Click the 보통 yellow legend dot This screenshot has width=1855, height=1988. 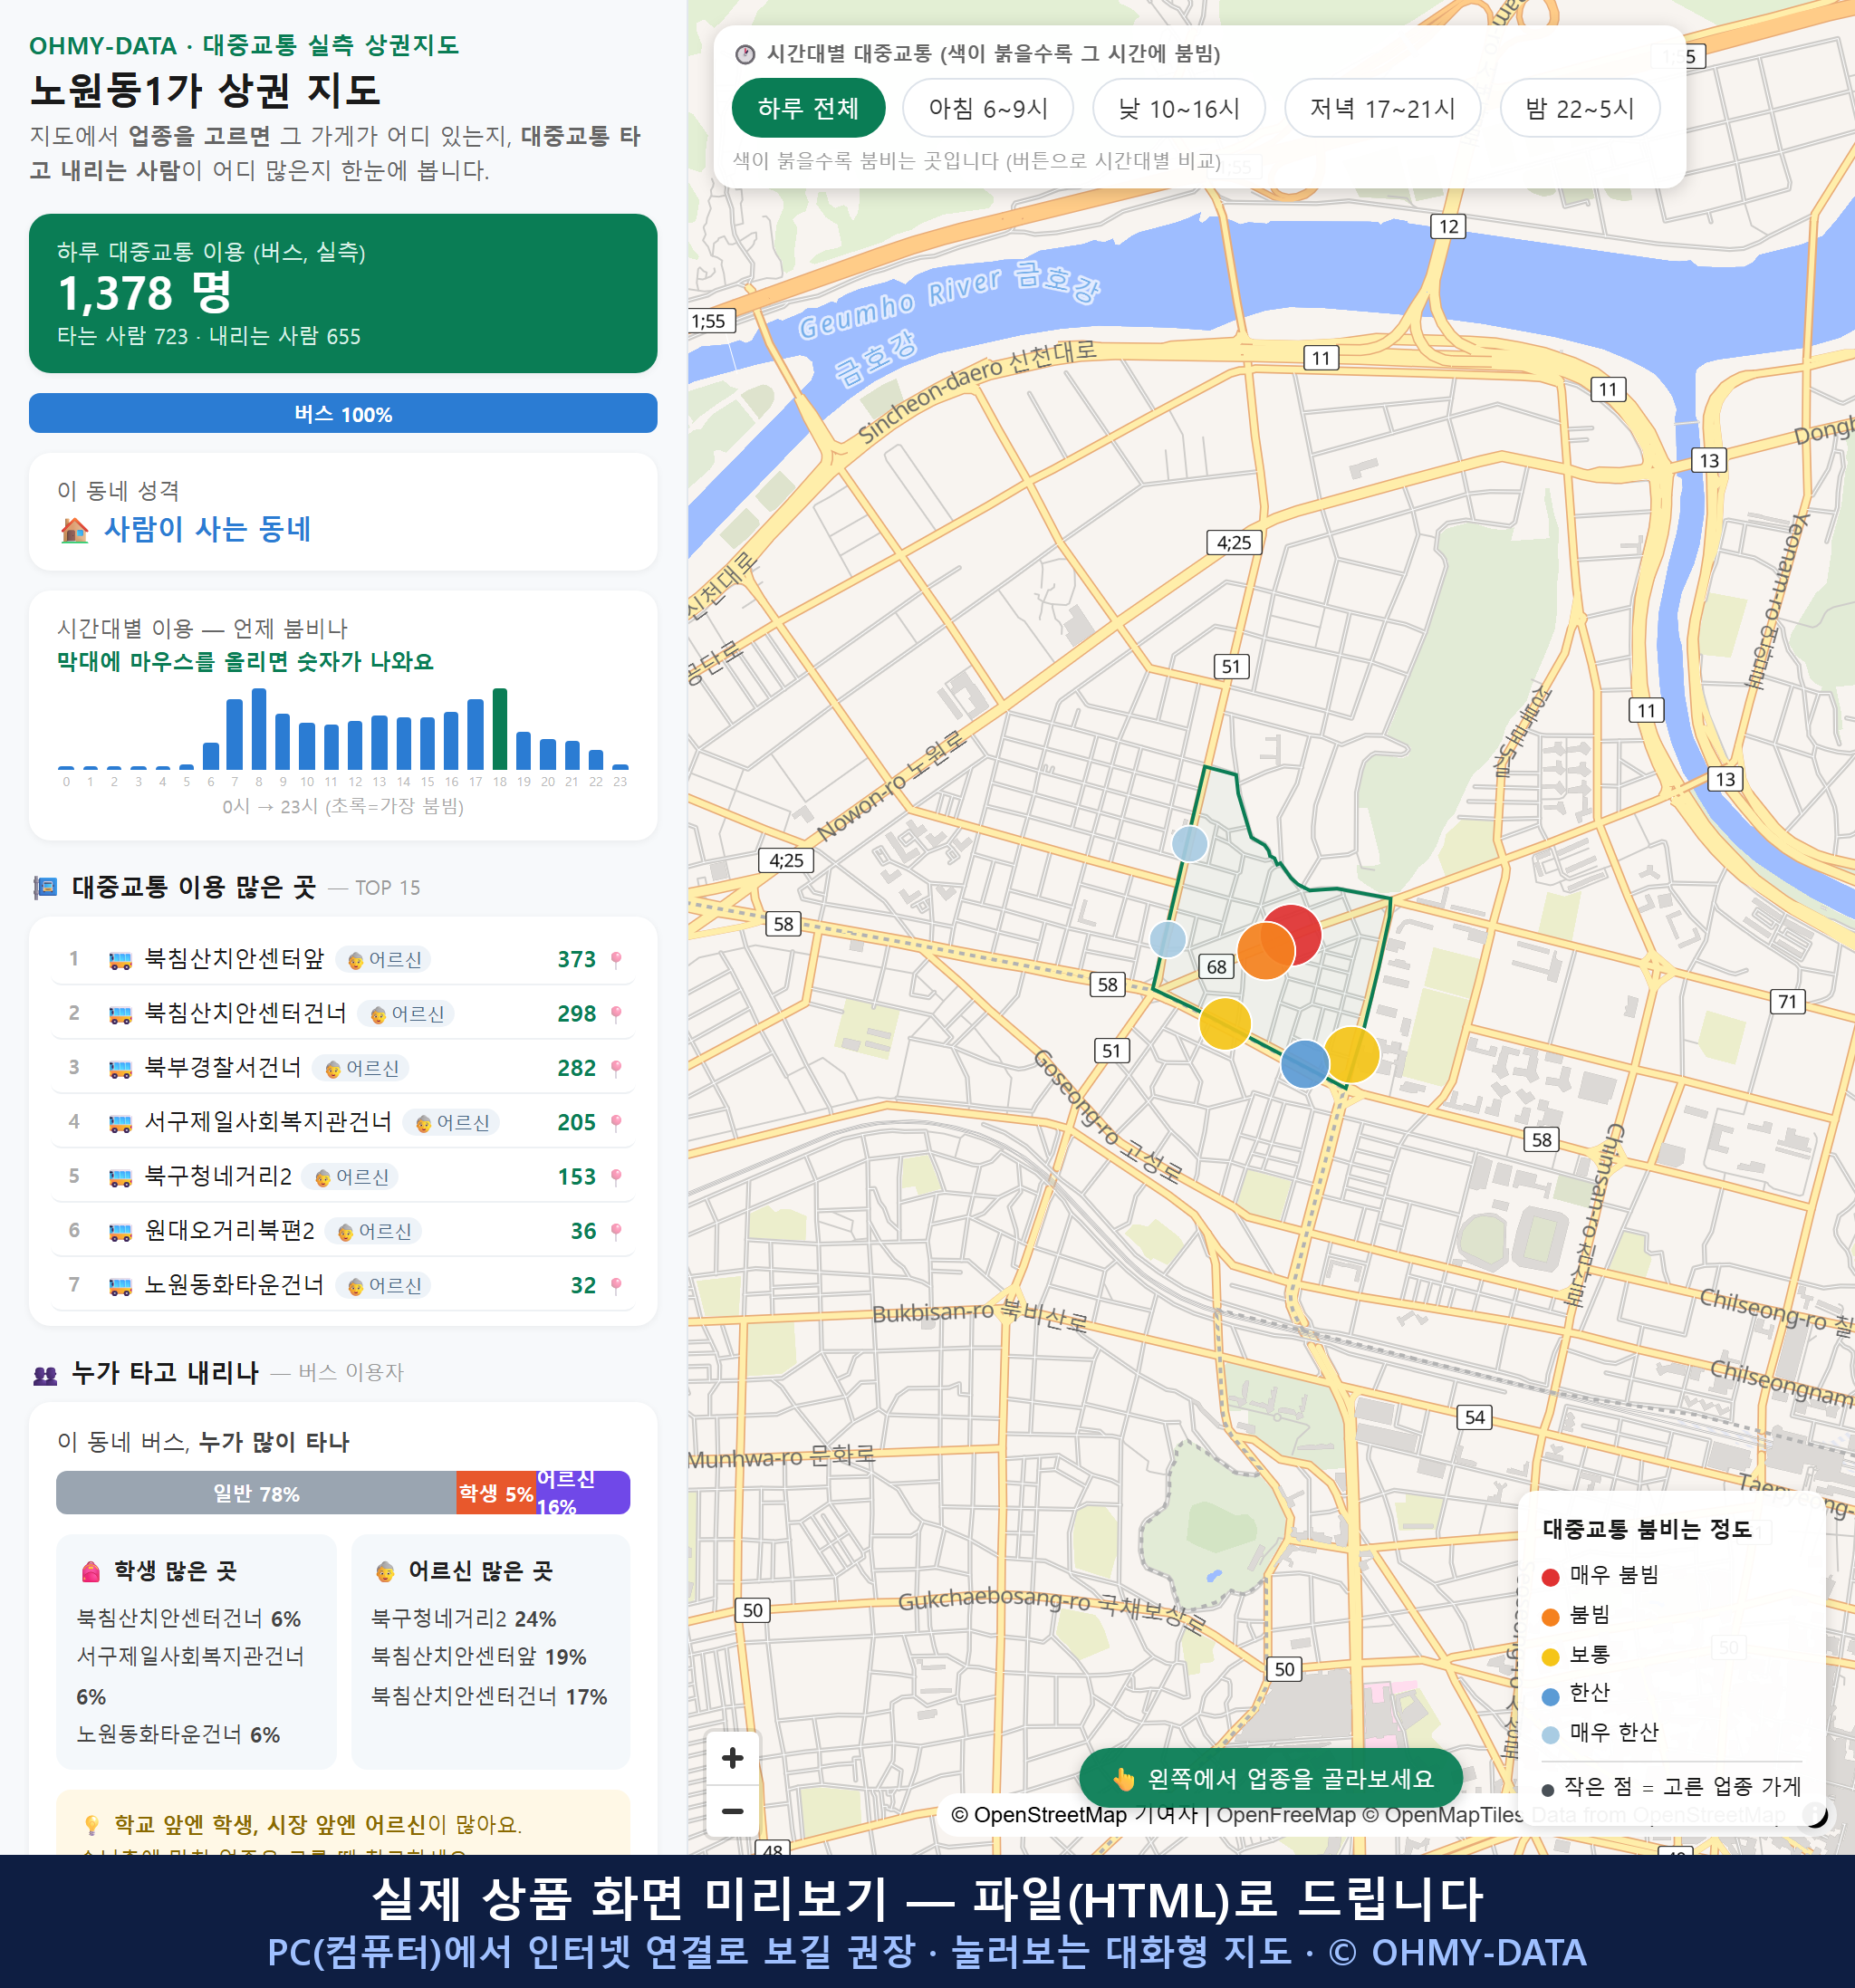pyautogui.click(x=1550, y=1657)
